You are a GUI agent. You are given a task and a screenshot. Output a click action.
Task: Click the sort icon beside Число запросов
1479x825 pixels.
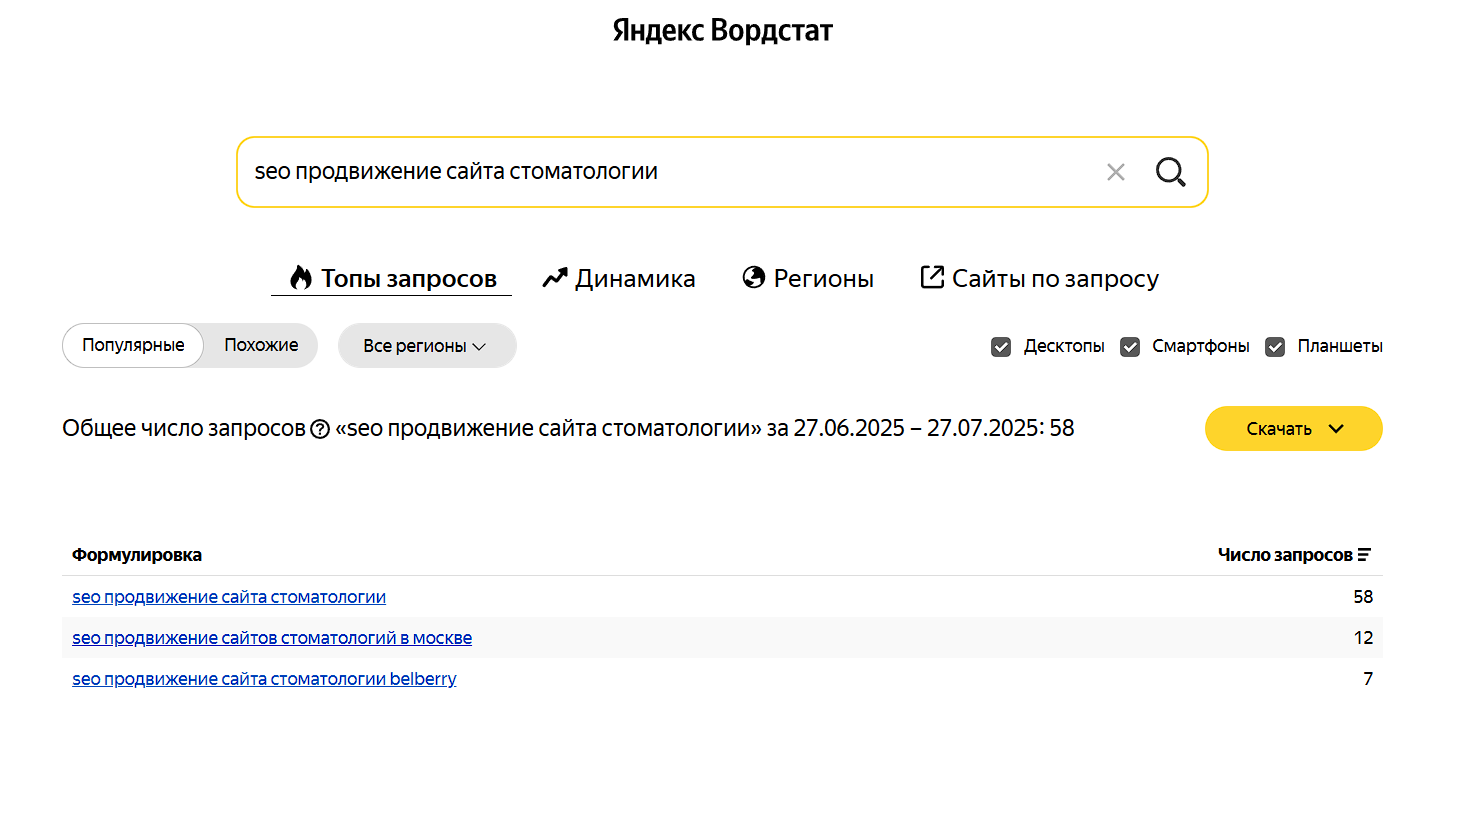click(1364, 555)
